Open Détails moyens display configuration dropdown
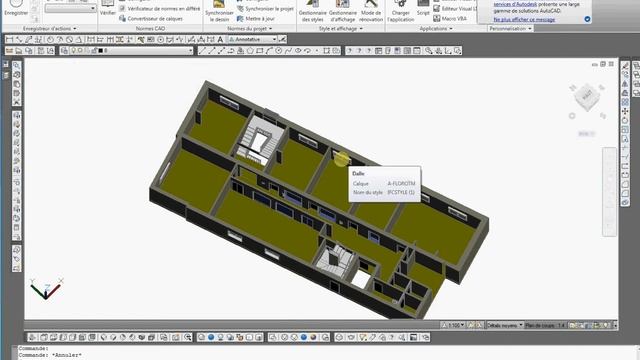 (x=505, y=325)
